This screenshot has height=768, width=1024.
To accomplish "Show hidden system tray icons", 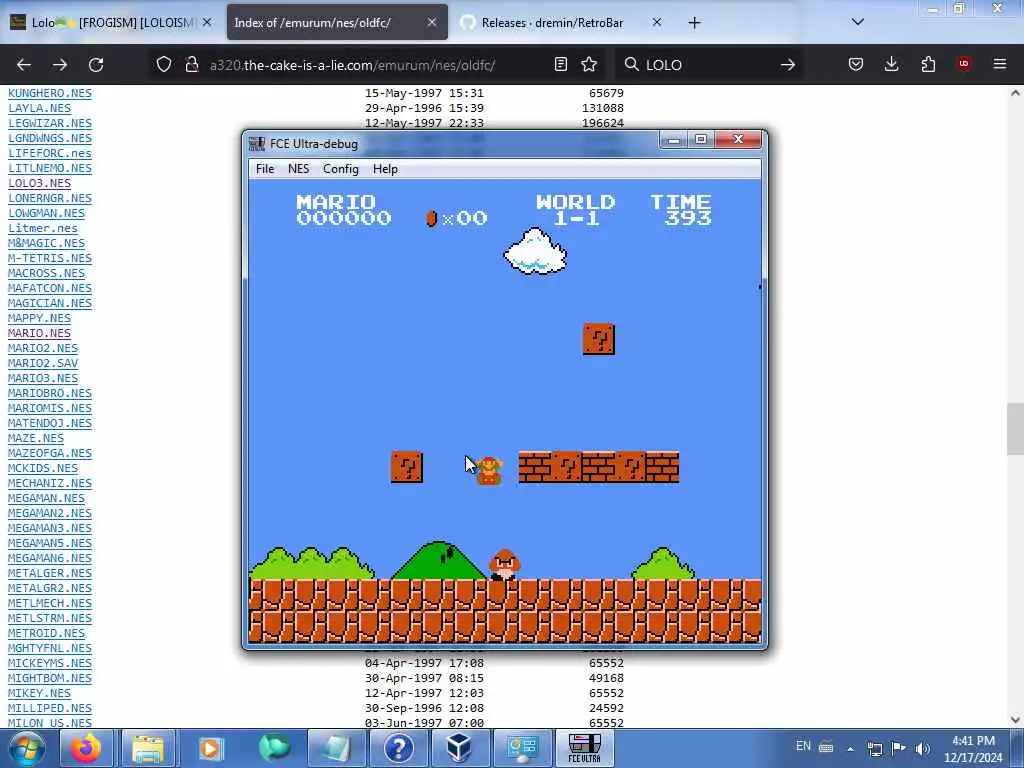I will click(x=850, y=749).
